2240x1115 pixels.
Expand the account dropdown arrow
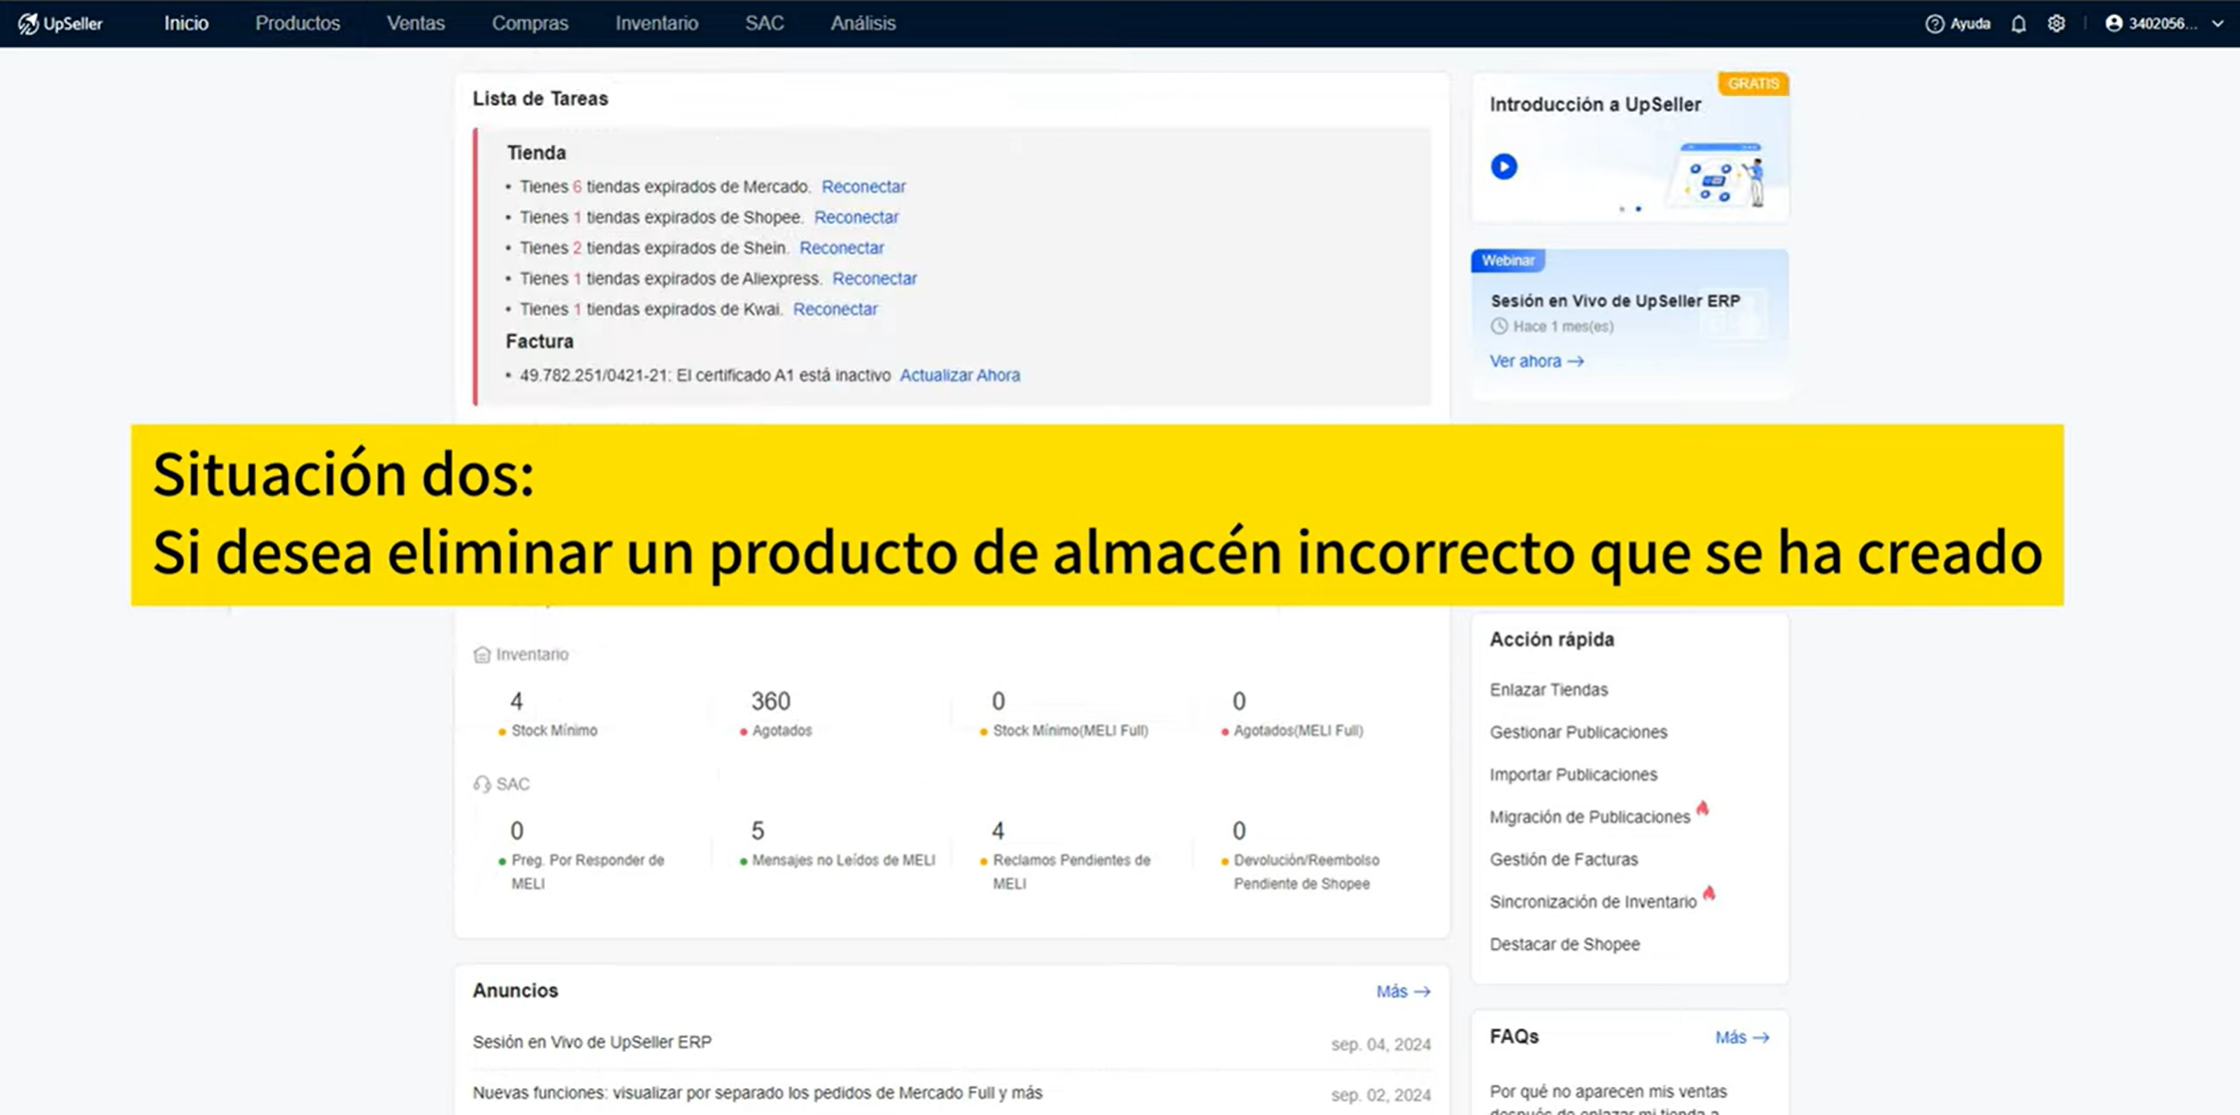click(2217, 24)
